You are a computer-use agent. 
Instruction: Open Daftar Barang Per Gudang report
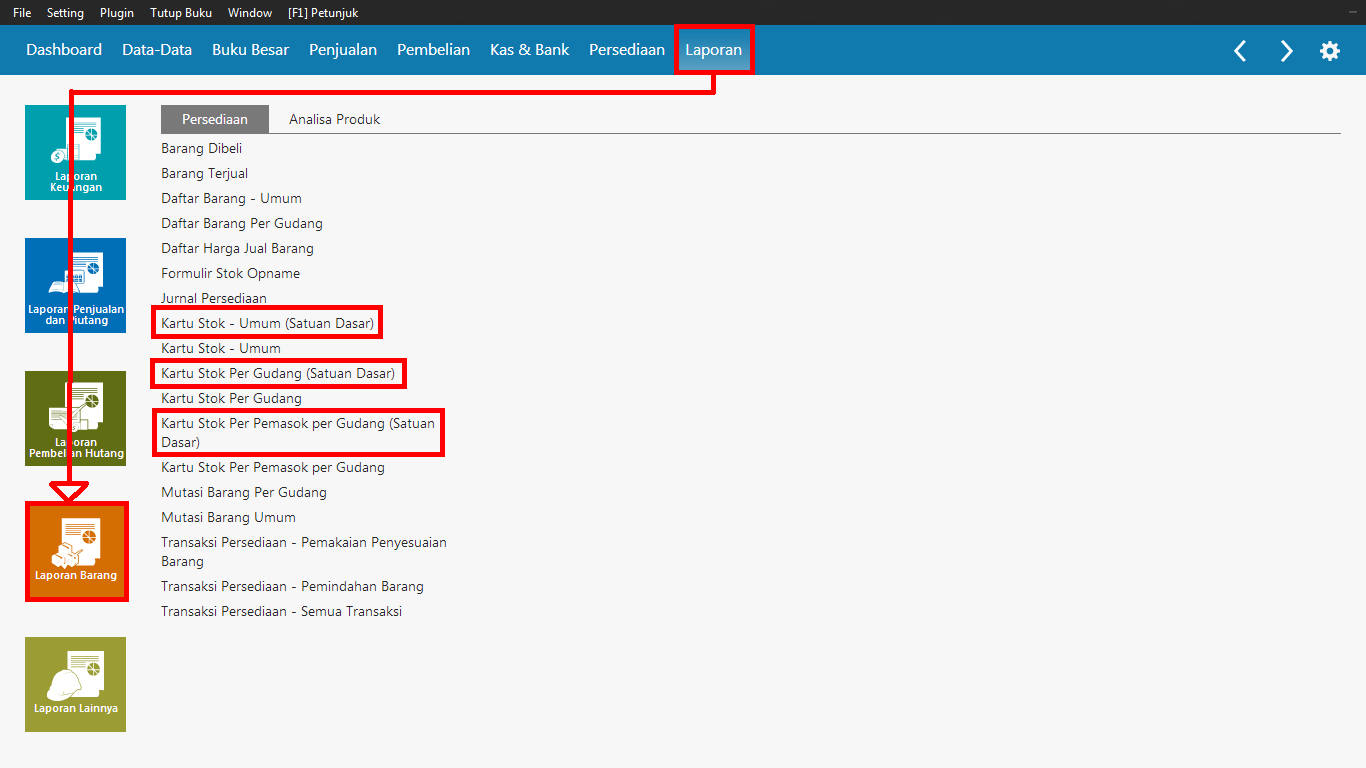pos(242,223)
